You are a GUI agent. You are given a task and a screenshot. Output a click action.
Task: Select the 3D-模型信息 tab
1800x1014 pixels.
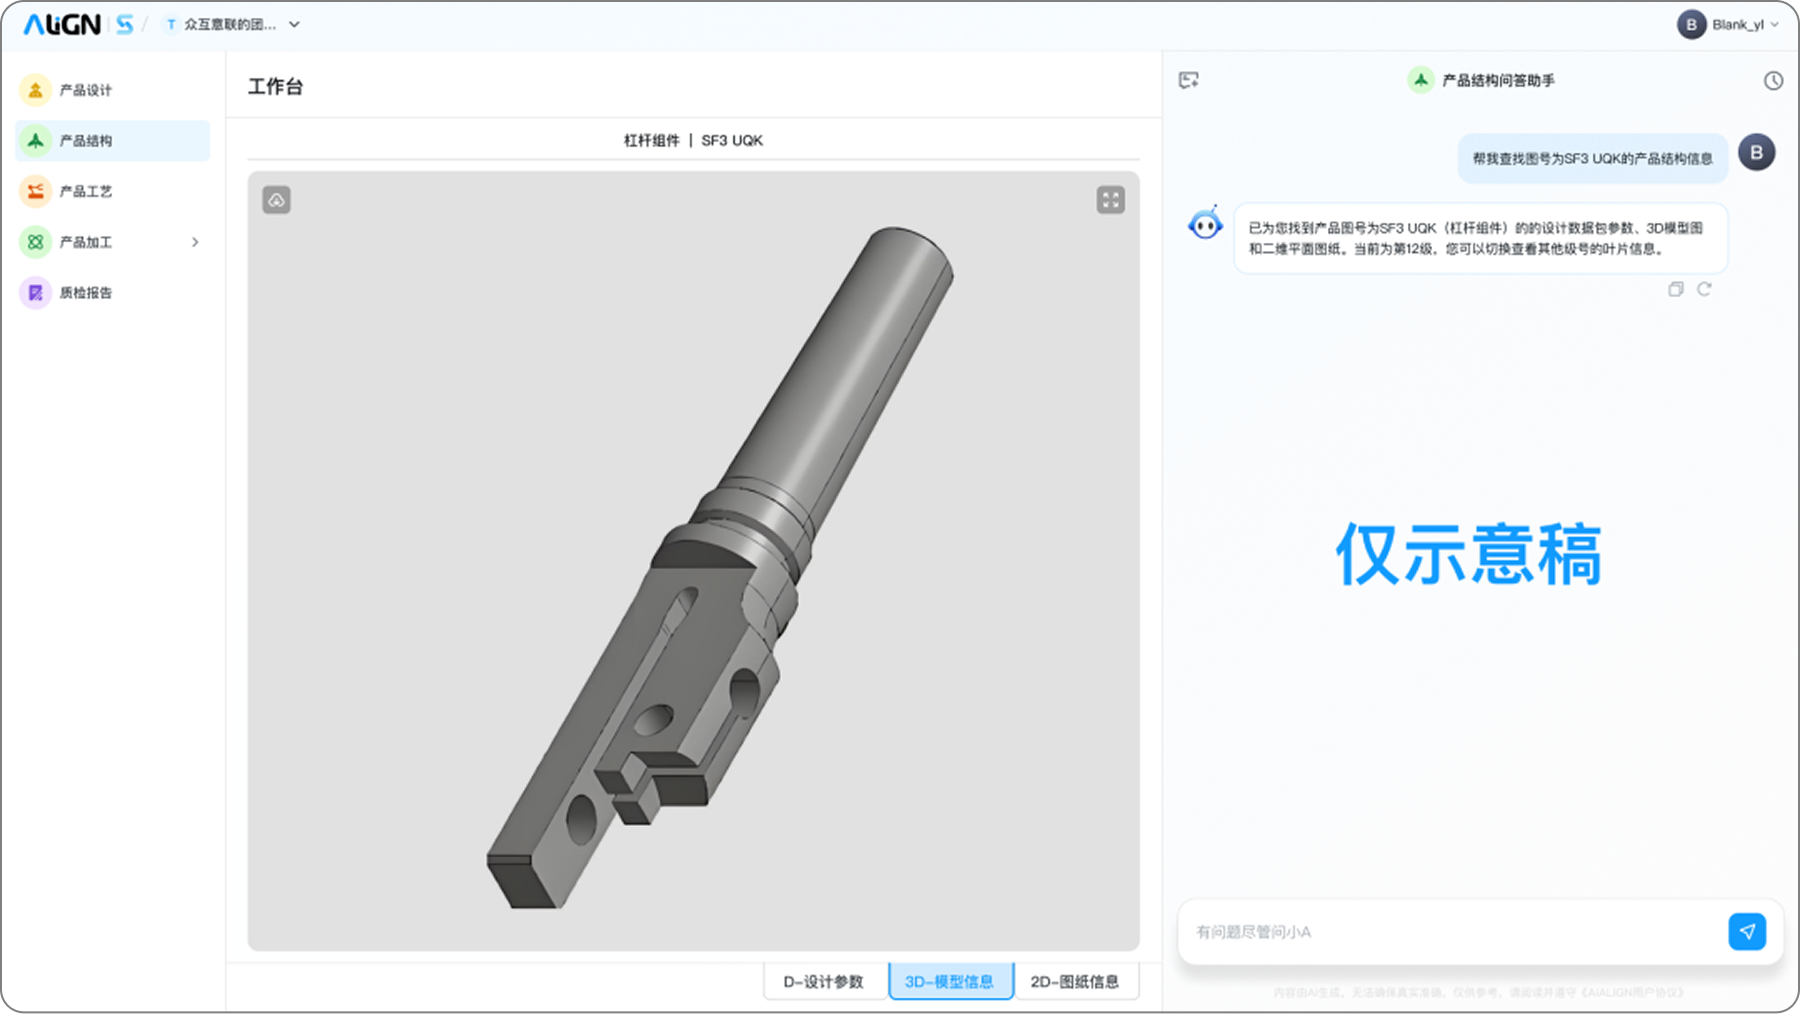tap(949, 981)
